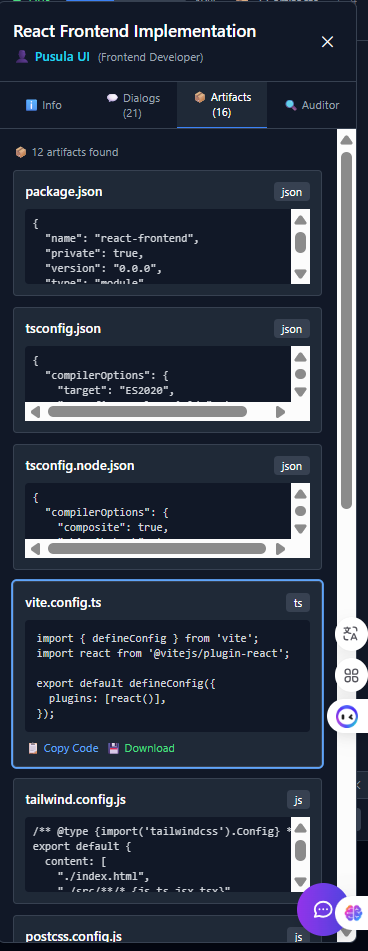Screen dimensions: 368x951
Task: Click the json badge on package.json
Action: [292, 192]
